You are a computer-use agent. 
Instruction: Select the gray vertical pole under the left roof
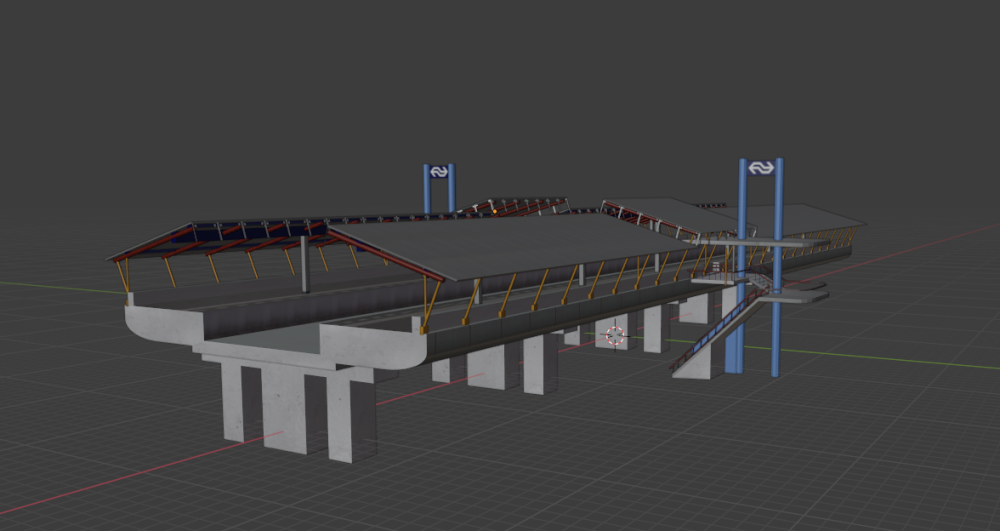305,265
